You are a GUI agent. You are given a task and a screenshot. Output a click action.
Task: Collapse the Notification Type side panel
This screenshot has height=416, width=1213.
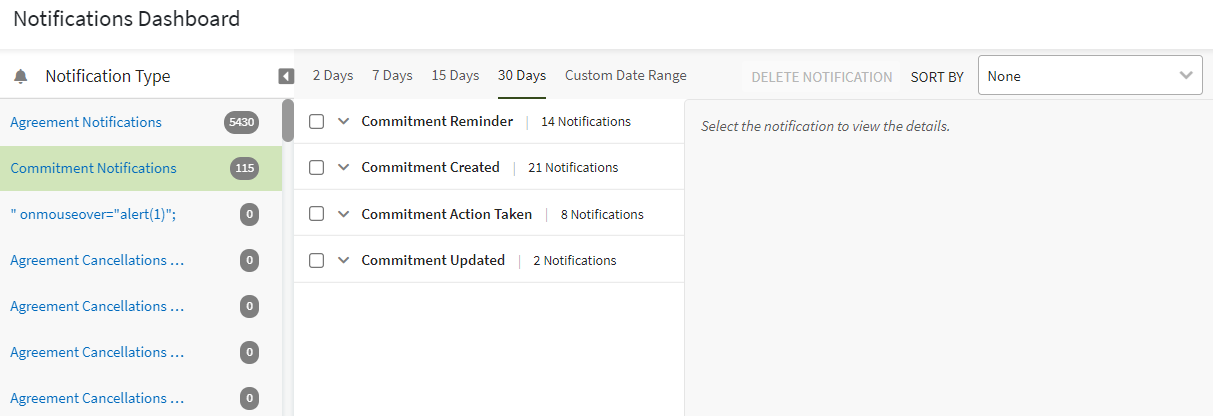286,76
